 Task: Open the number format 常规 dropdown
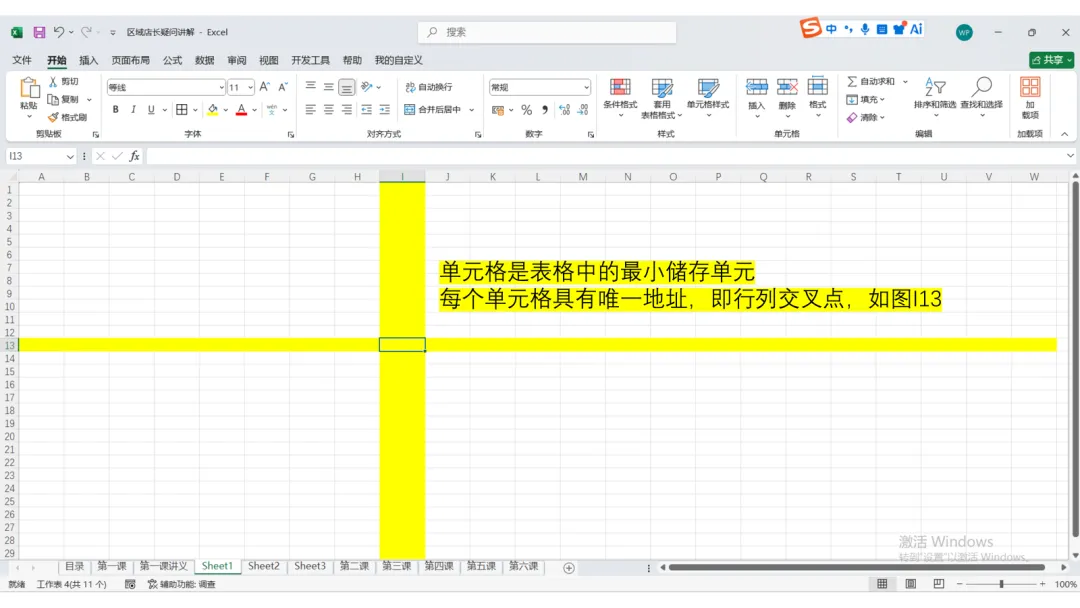coord(586,87)
